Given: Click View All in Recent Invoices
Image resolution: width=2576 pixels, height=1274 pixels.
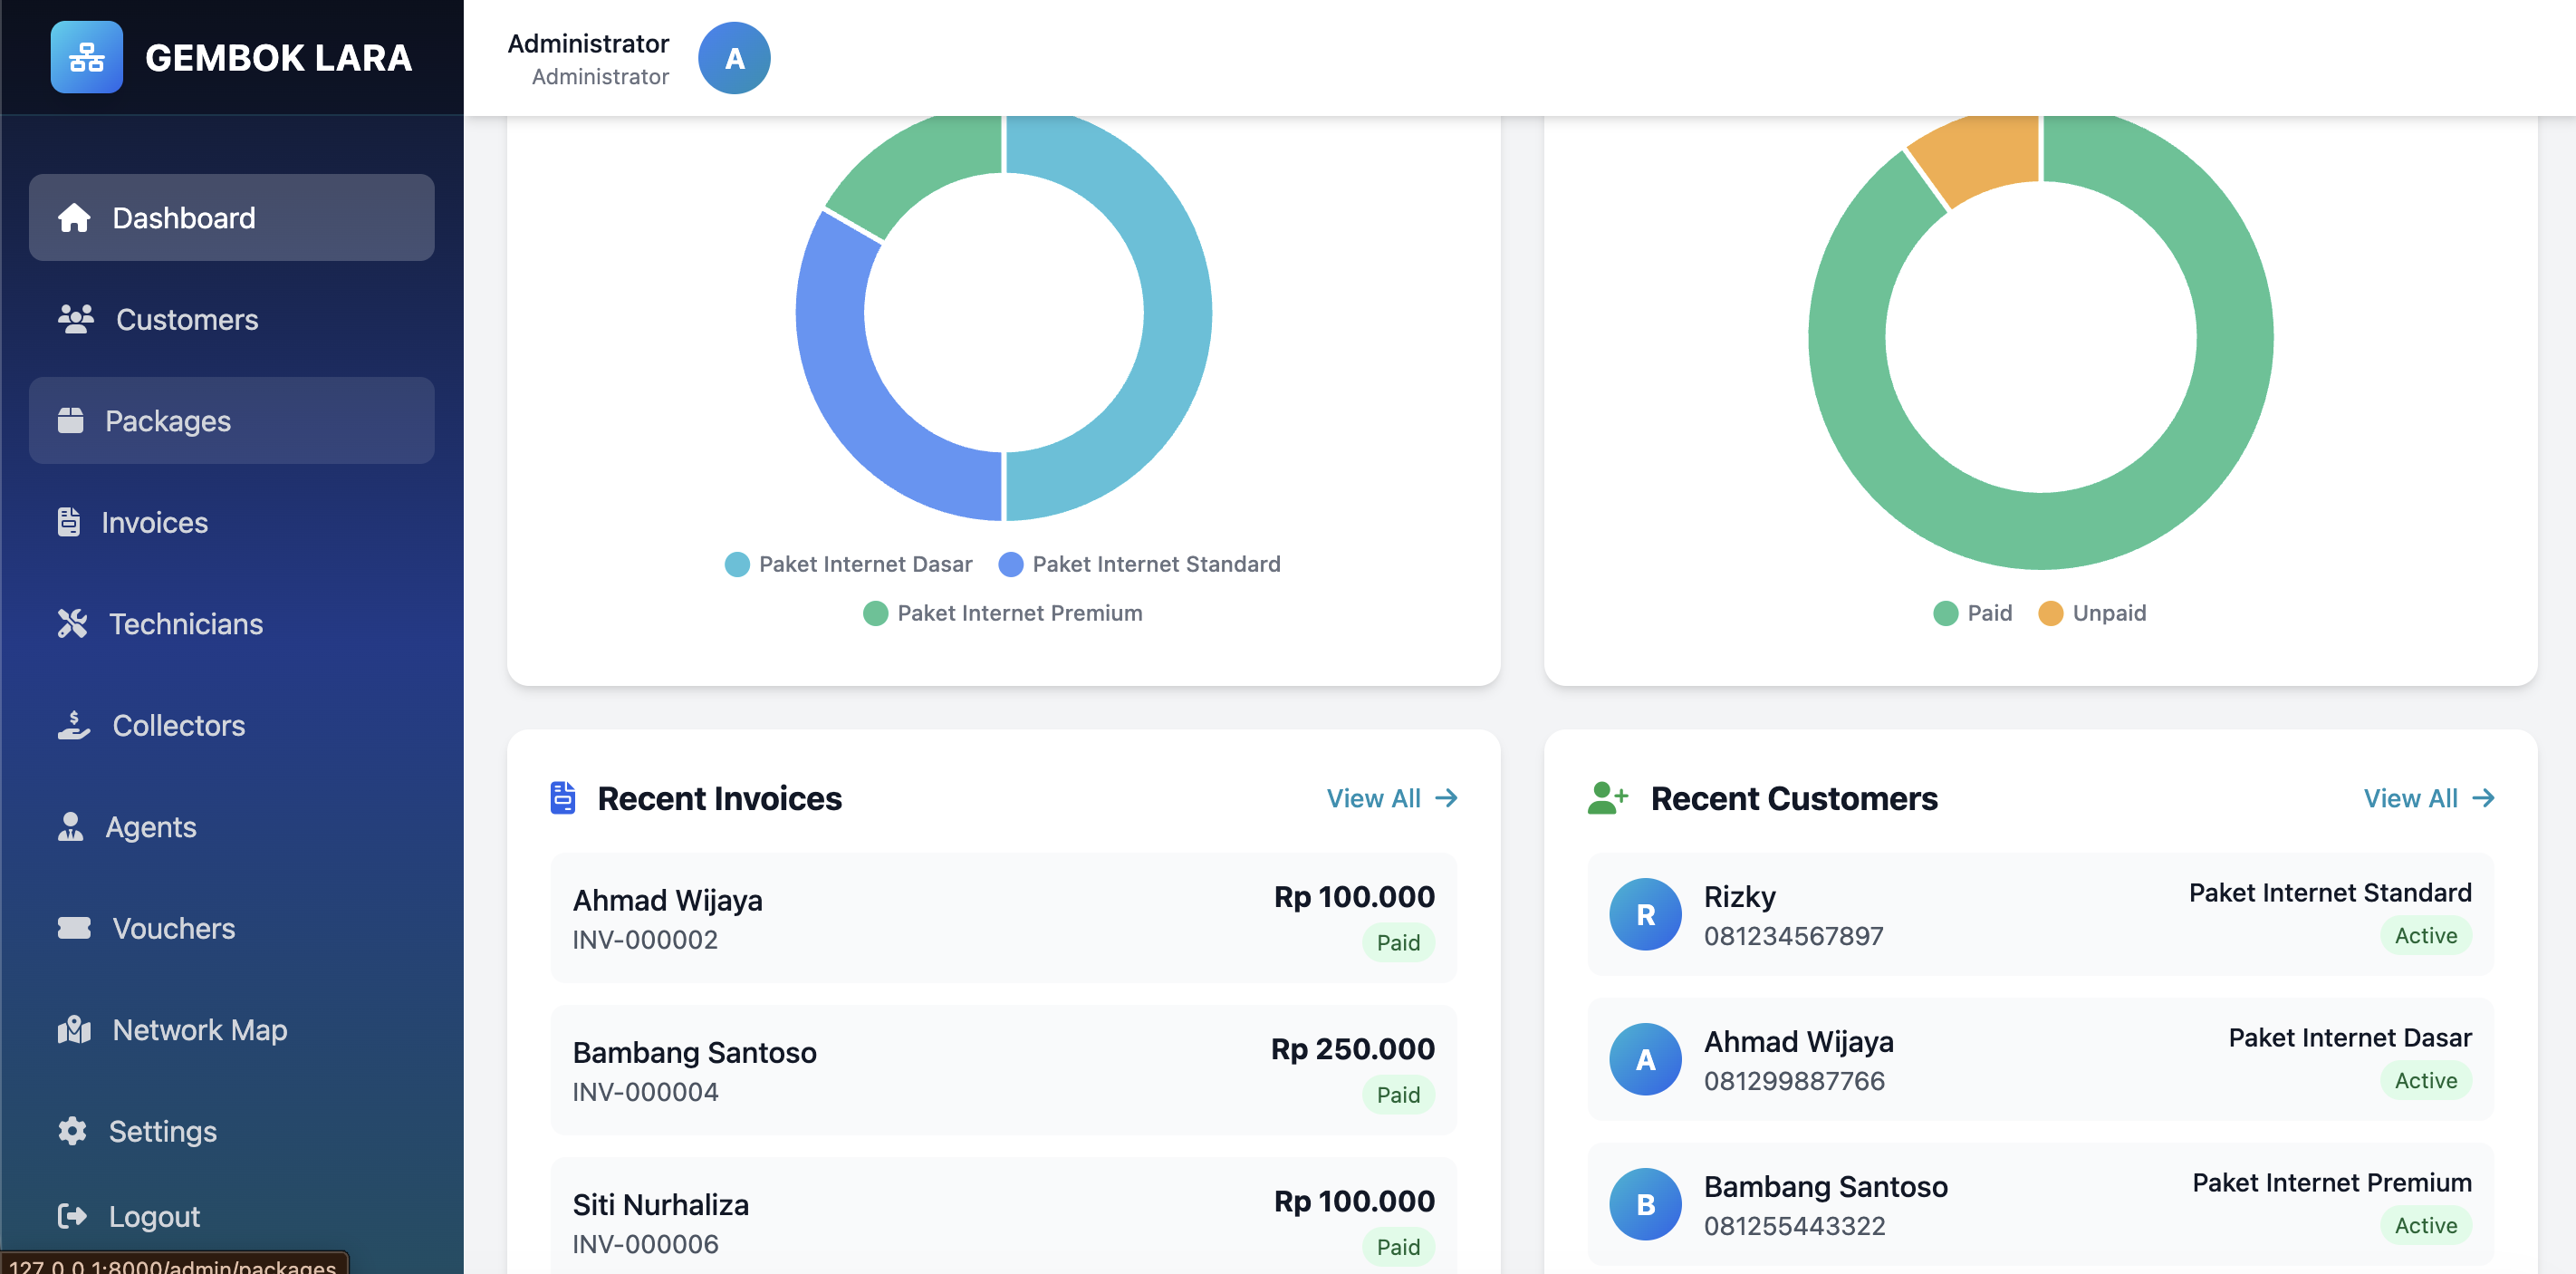Looking at the screenshot, I should click(1390, 798).
